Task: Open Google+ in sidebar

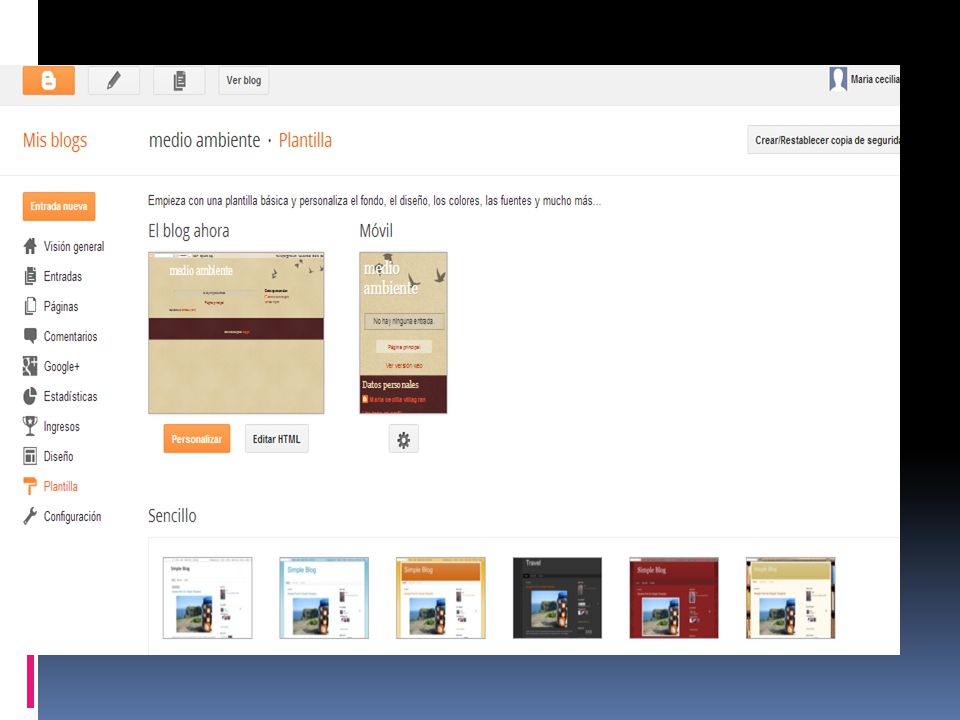Action: pyautogui.click(x=61, y=367)
